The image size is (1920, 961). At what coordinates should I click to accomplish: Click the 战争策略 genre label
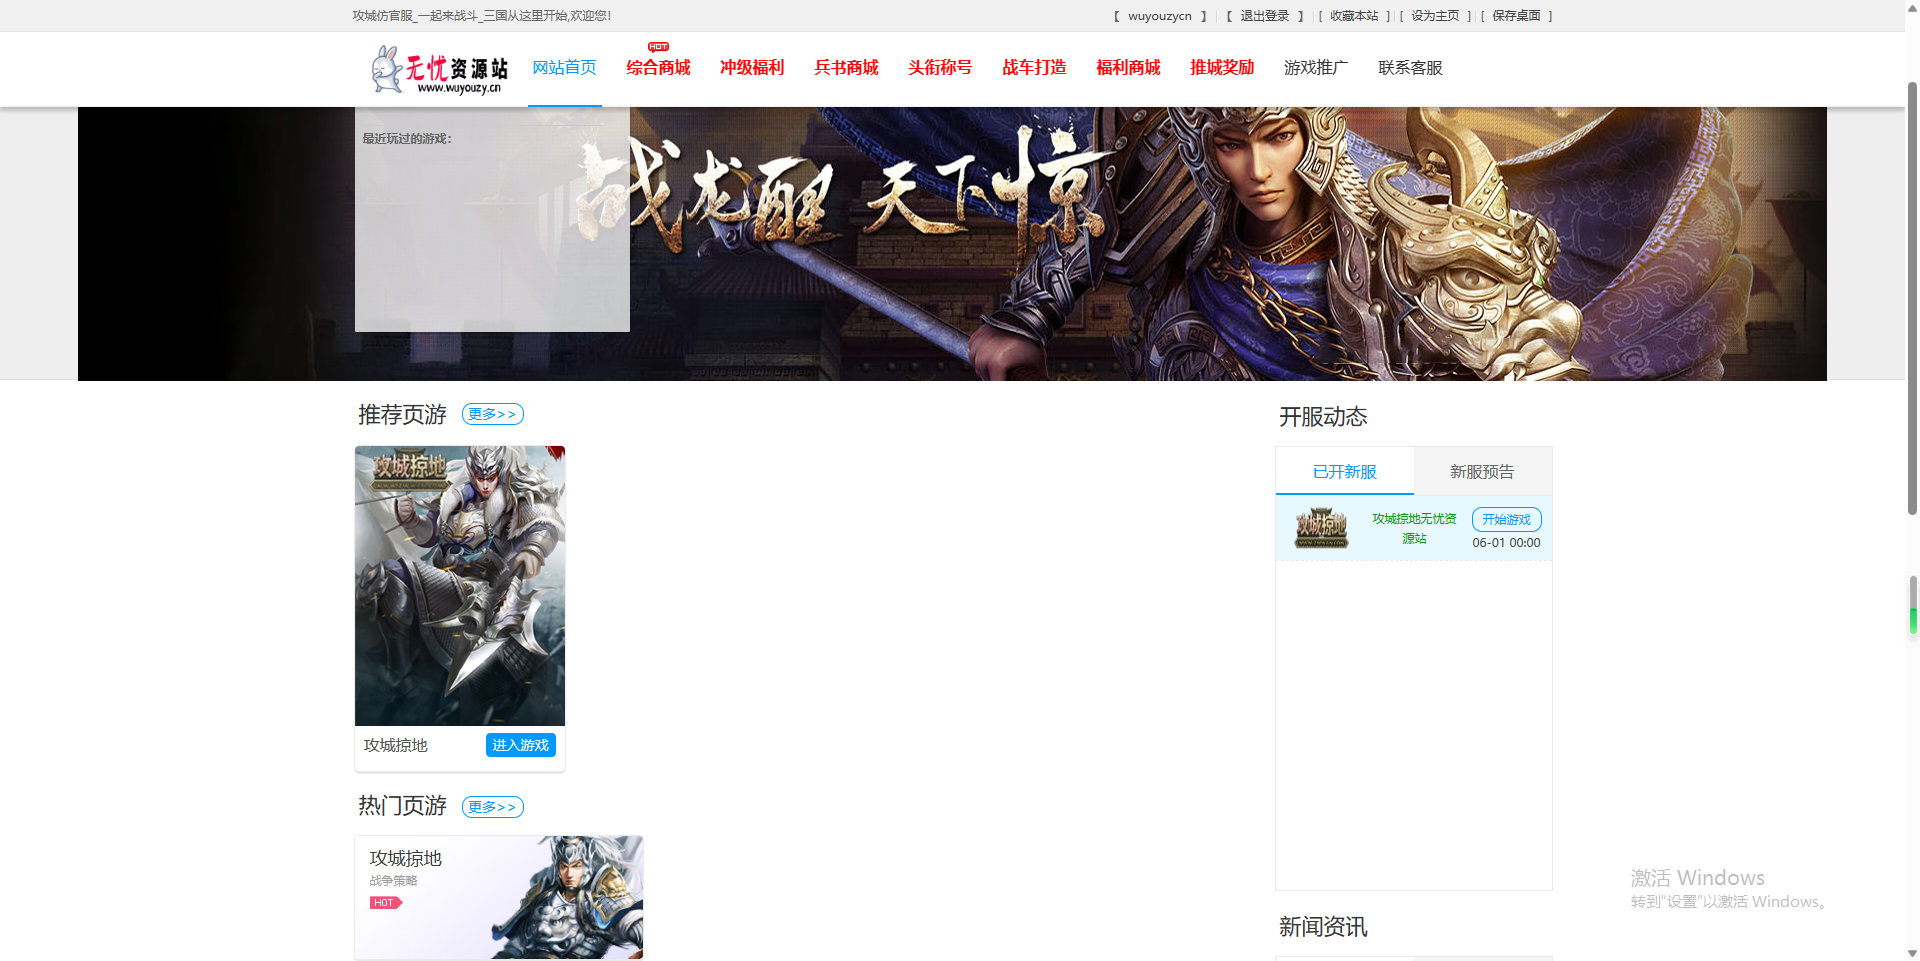393,881
